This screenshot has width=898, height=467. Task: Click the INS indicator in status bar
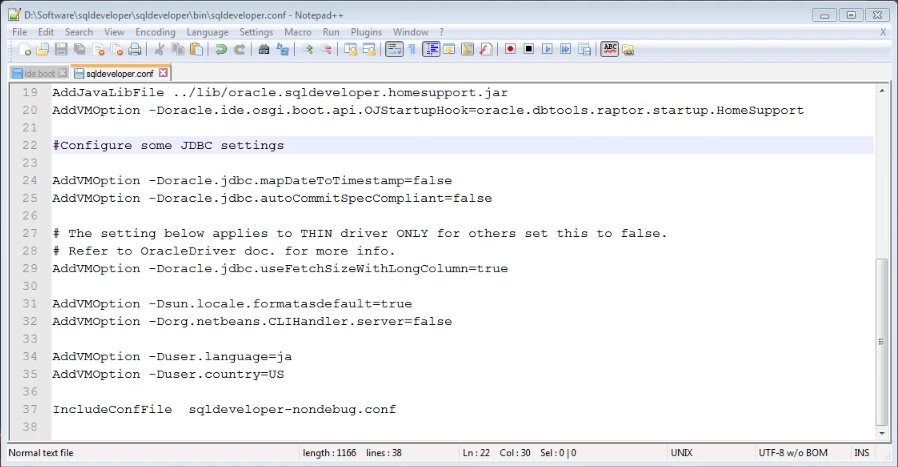[862, 453]
